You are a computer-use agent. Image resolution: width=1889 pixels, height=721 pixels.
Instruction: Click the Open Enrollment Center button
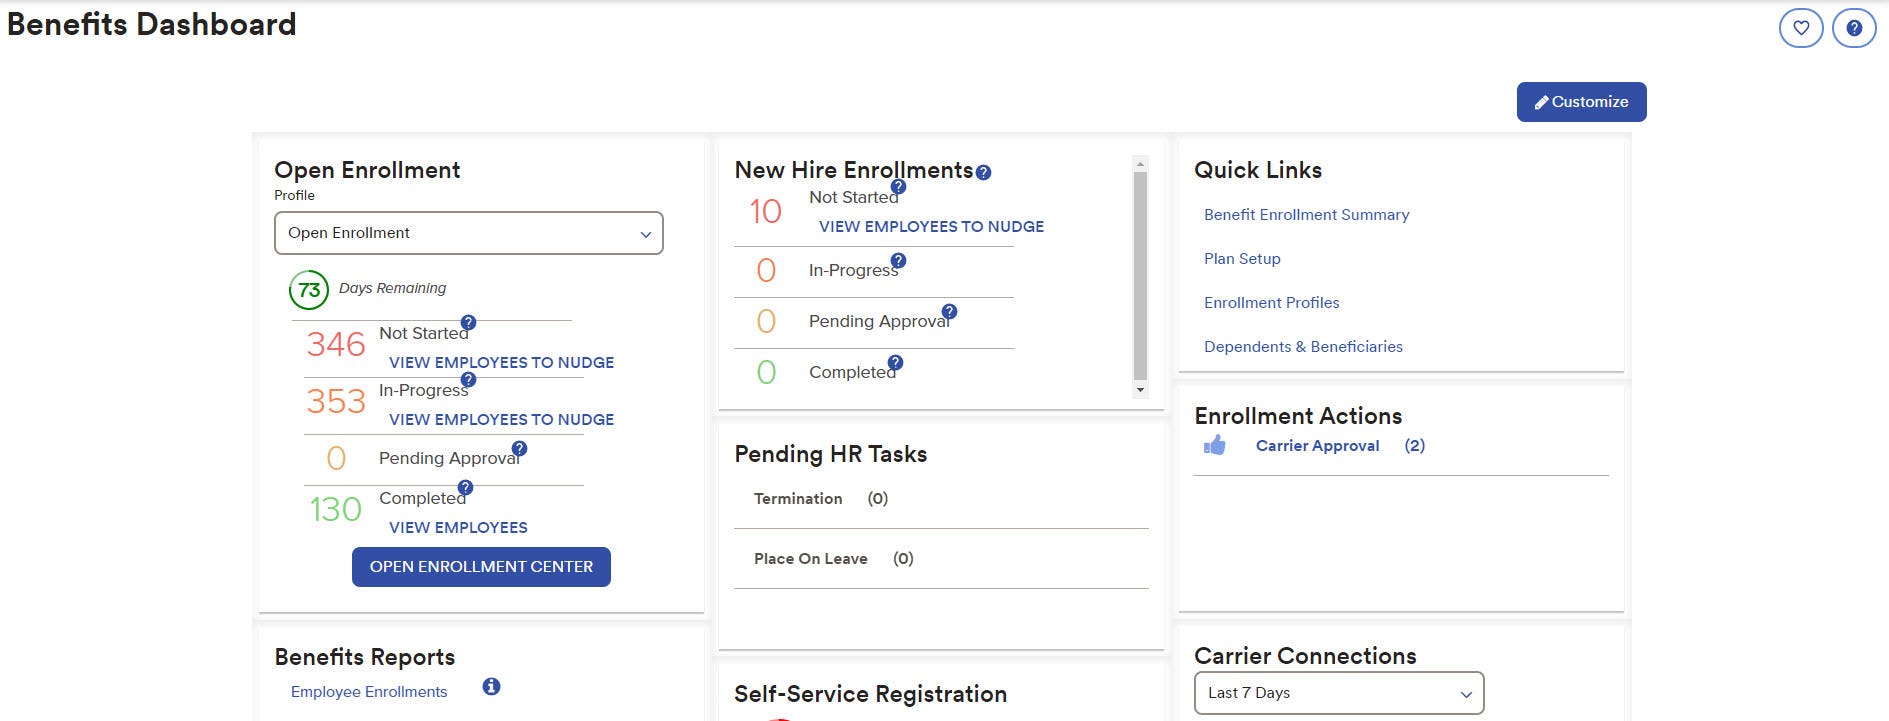point(481,567)
